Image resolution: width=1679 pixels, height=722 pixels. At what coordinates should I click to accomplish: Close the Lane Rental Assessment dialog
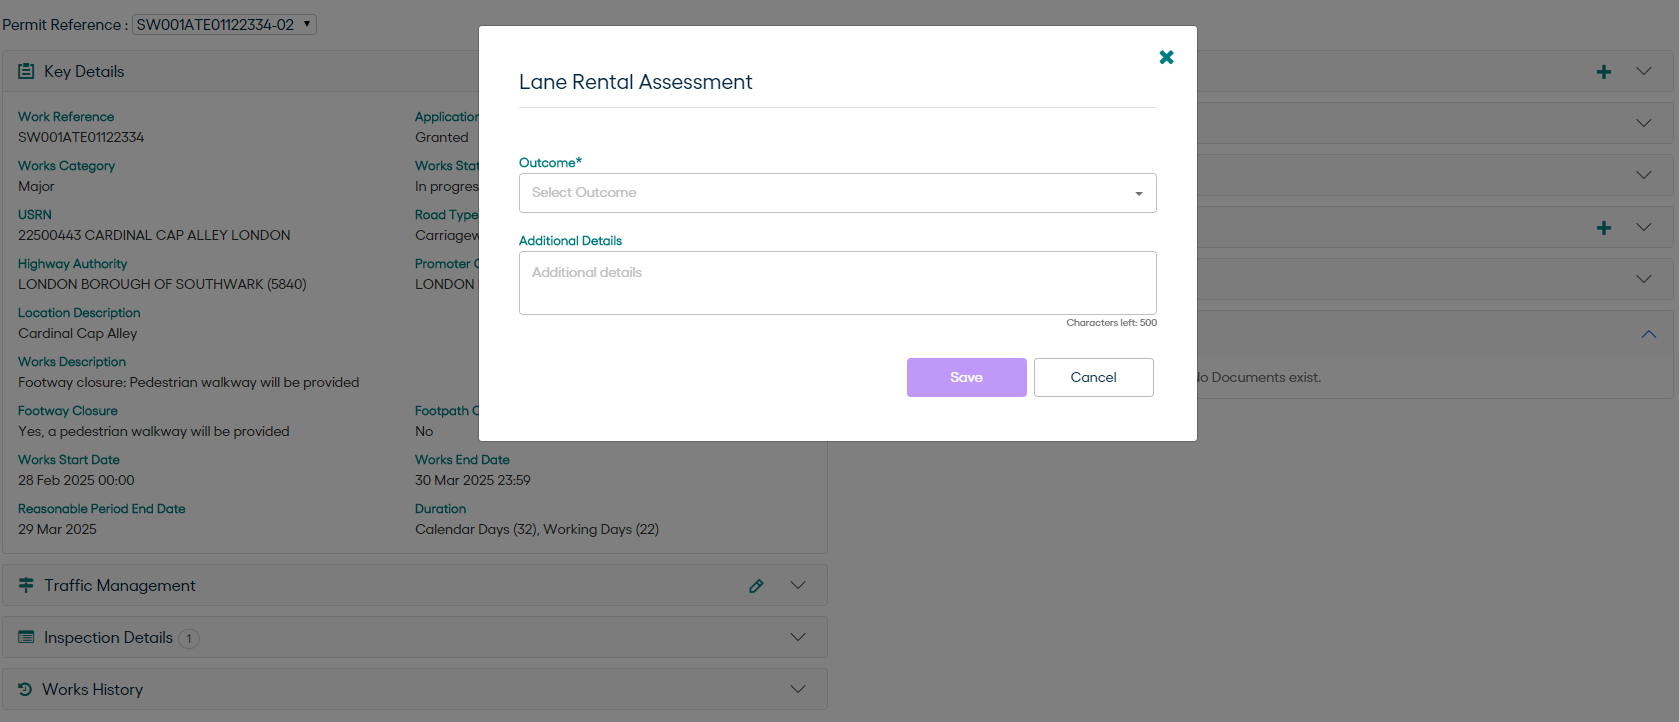(1166, 57)
